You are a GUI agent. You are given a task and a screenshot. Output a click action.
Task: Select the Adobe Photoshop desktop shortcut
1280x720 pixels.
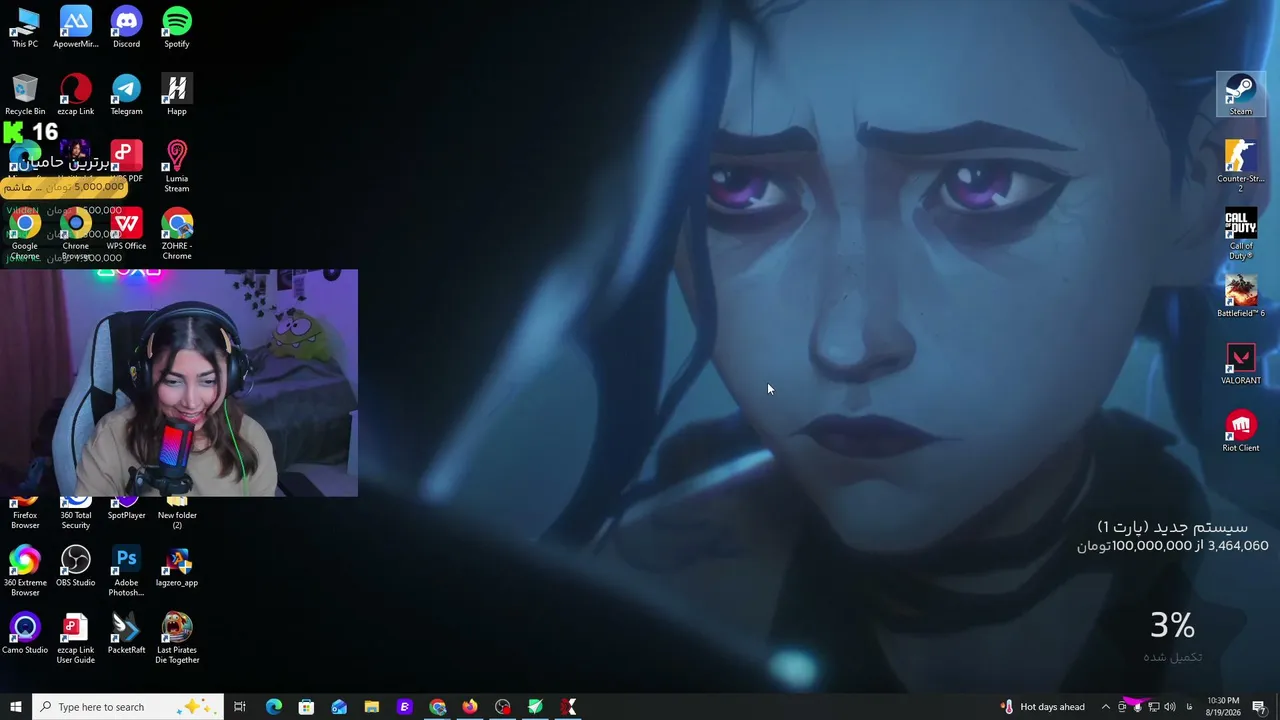coord(126,571)
